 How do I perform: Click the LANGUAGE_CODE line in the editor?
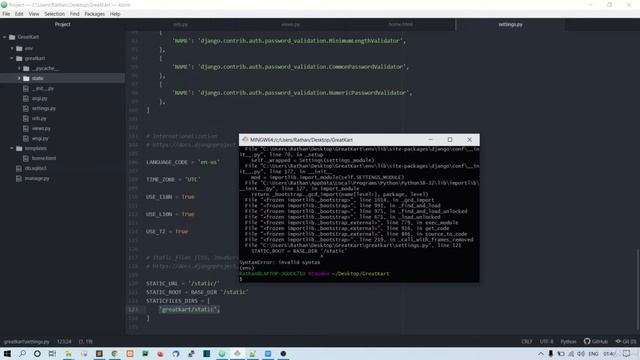[183, 162]
